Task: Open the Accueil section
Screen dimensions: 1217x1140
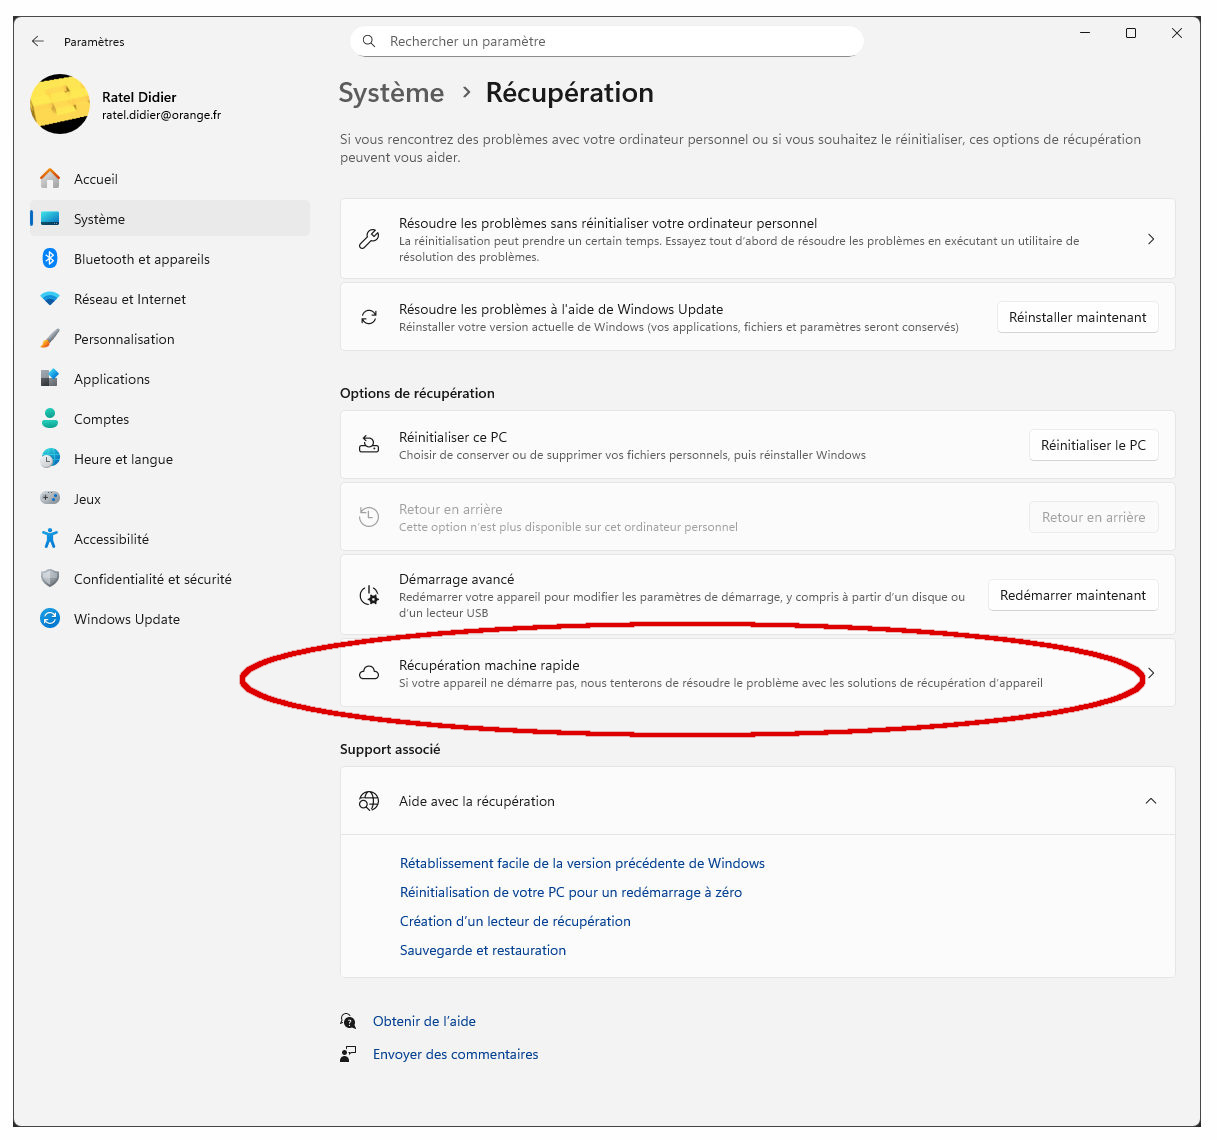Action: (170, 179)
